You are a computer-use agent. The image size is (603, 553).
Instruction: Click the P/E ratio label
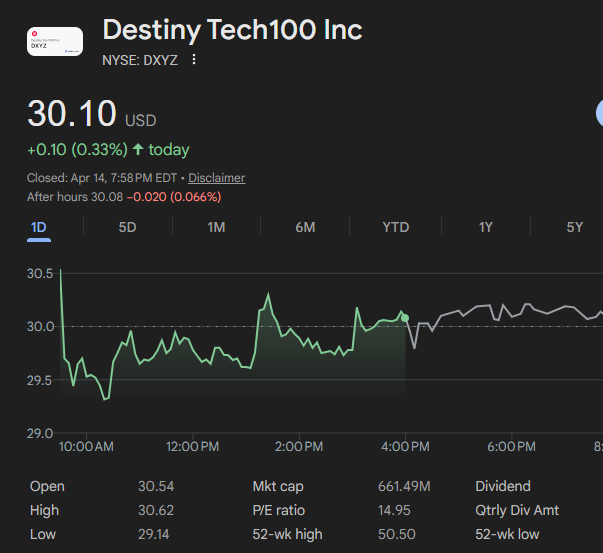(x=278, y=510)
